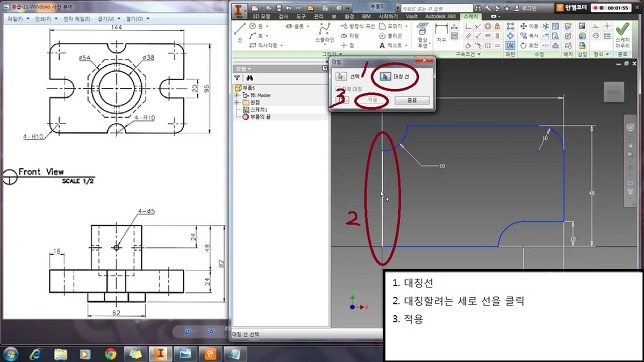
Task: Select the Rectangle (직사각형) tool
Action: point(264,45)
